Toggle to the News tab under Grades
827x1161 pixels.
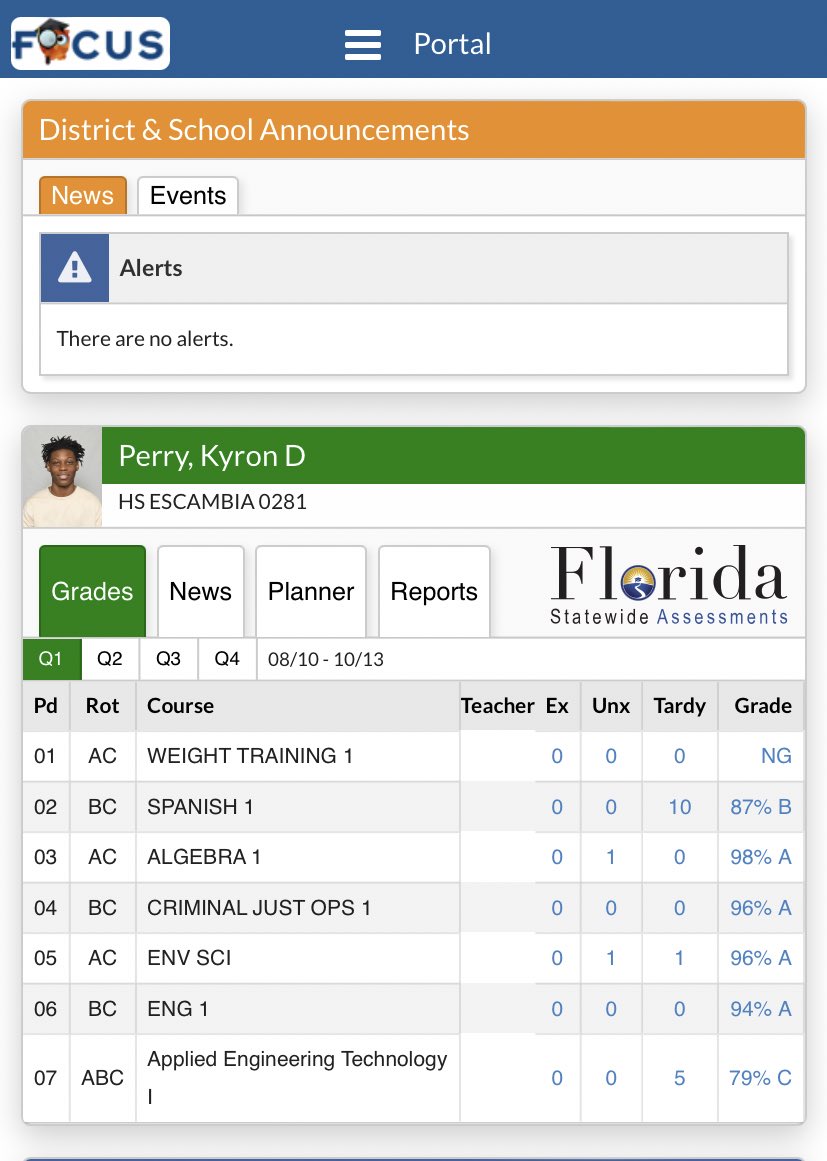click(x=200, y=591)
